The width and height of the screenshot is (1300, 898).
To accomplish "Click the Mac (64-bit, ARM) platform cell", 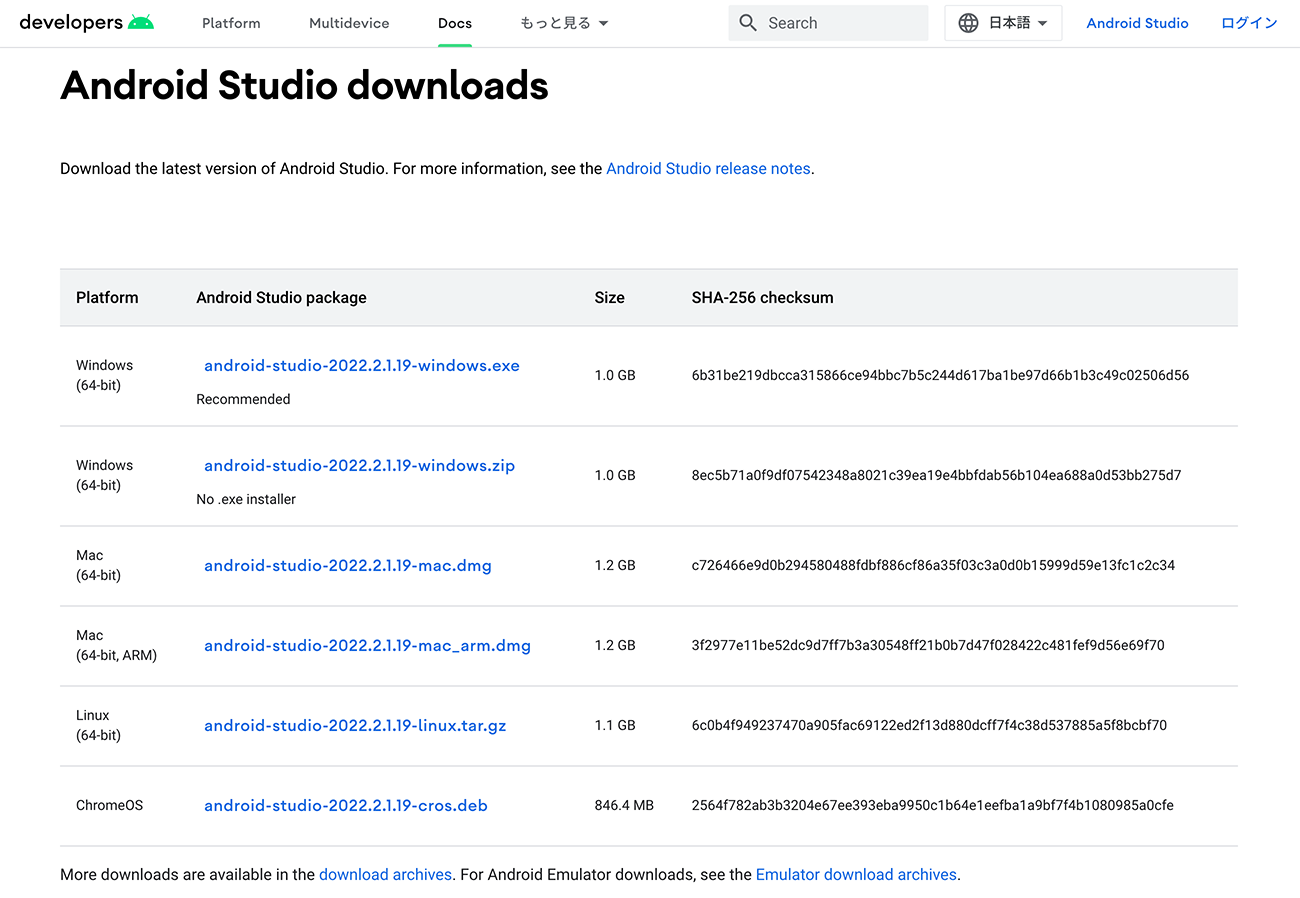I will pos(116,646).
